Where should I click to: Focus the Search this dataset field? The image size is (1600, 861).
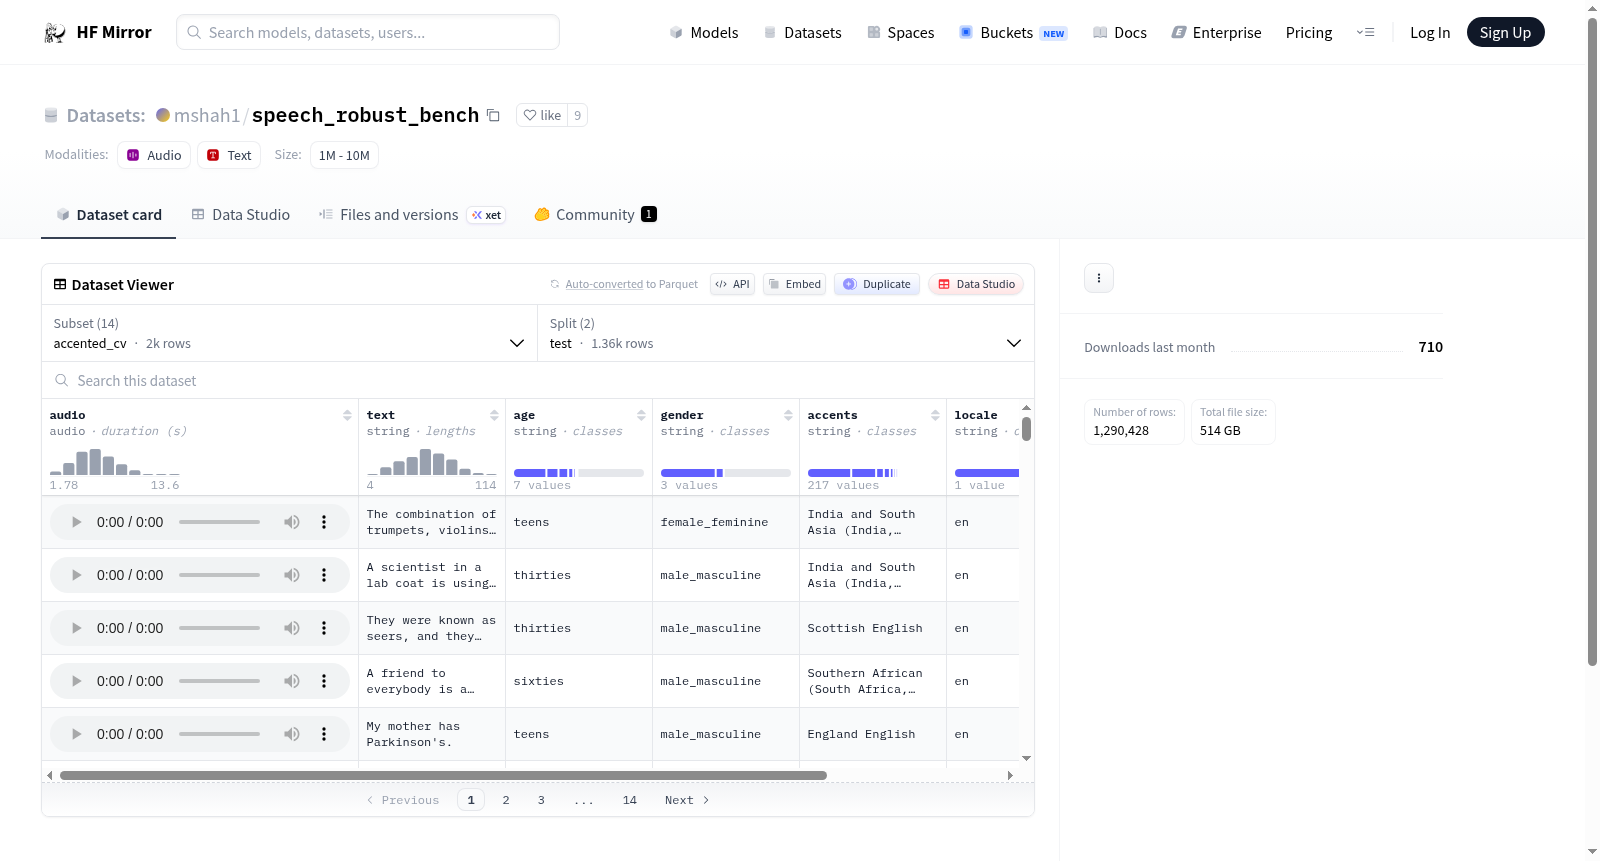point(538,380)
